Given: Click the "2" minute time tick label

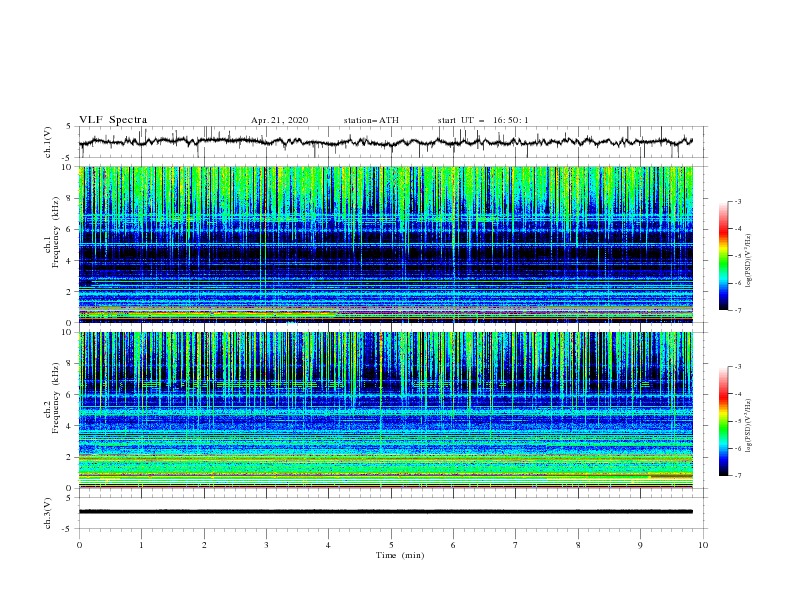Looking at the screenshot, I should tap(204, 545).
